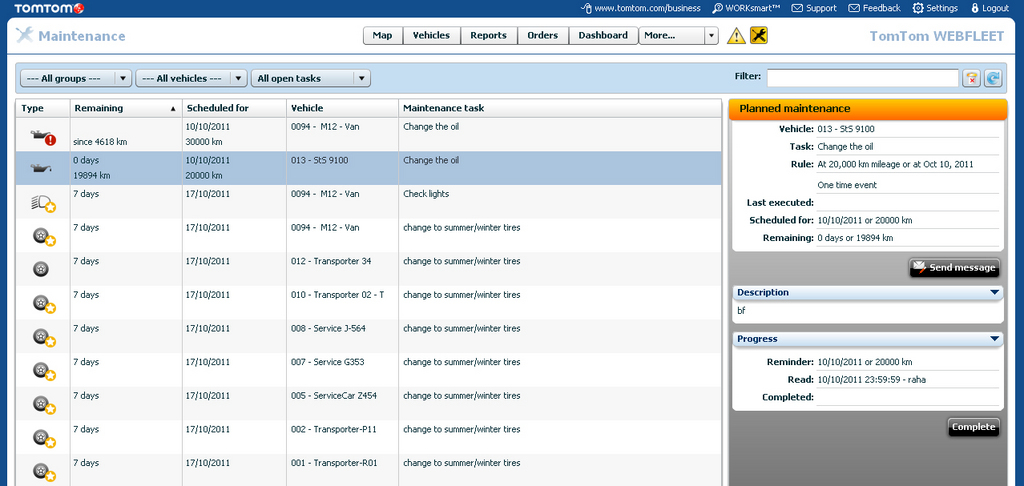This screenshot has height=486, width=1024.
Task: Switch to the Vehicles tab
Action: click(432, 35)
